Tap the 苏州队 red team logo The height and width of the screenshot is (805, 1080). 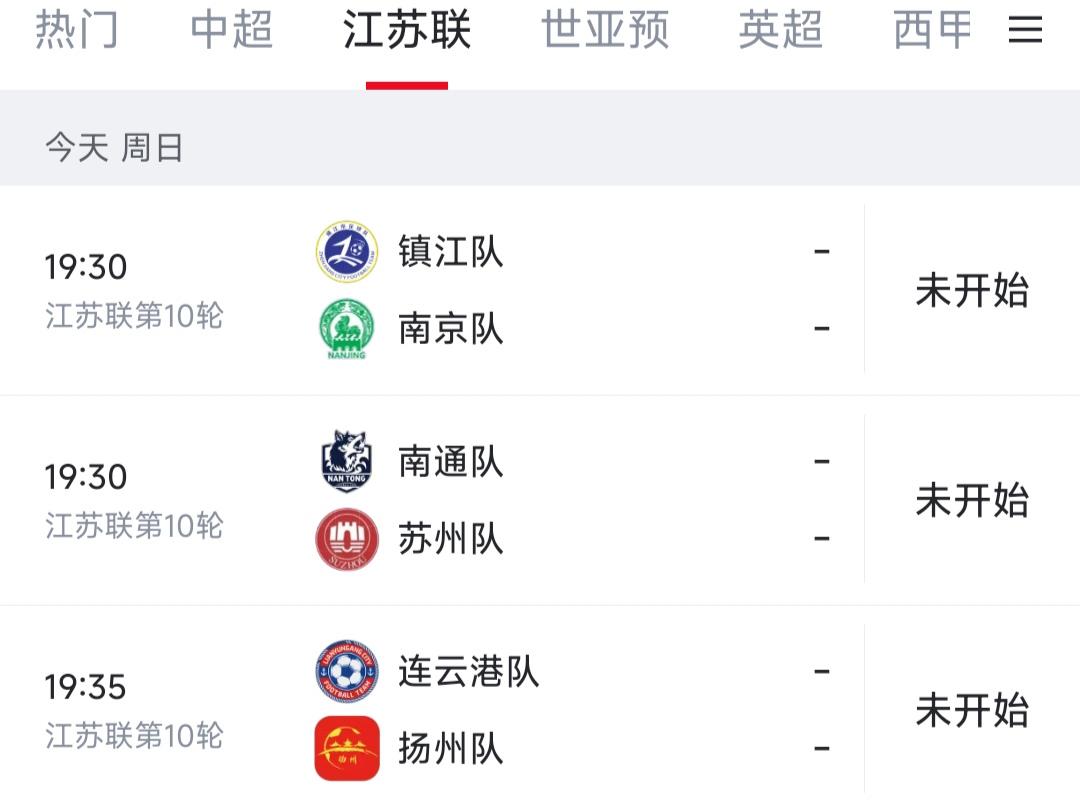pos(346,539)
